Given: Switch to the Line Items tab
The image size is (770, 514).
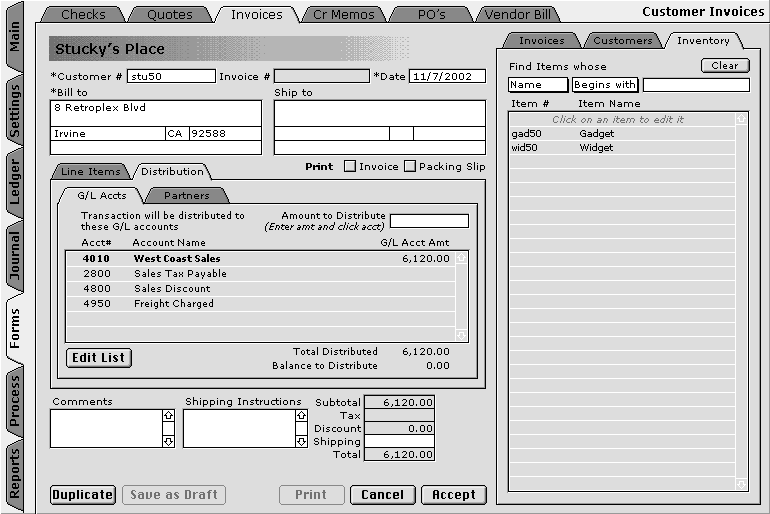Looking at the screenshot, I should pyautogui.click(x=91, y=171).
